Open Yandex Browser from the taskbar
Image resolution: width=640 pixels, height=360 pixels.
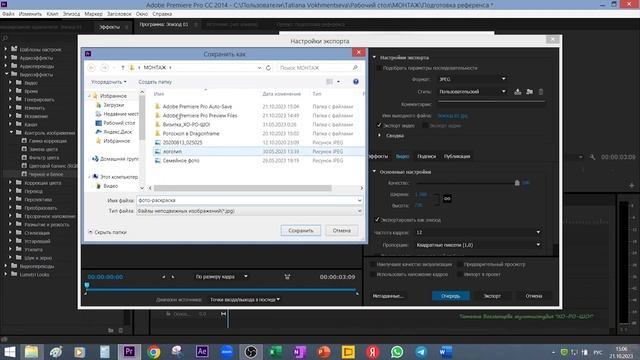click(x=372, y=351)
